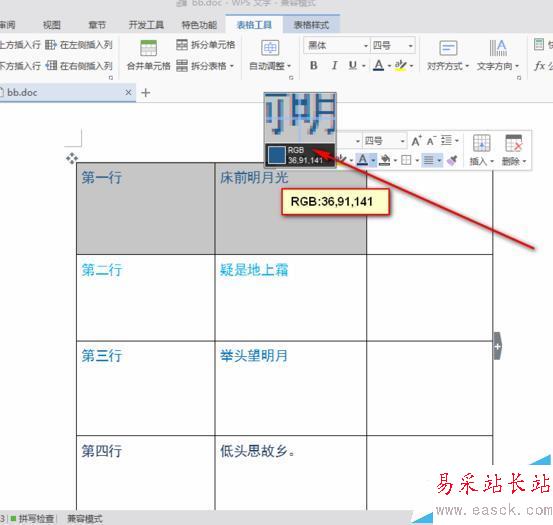Click format painter brush in mini toolbar
Viewport: 553px width, 525px height.
coord(452,160)
